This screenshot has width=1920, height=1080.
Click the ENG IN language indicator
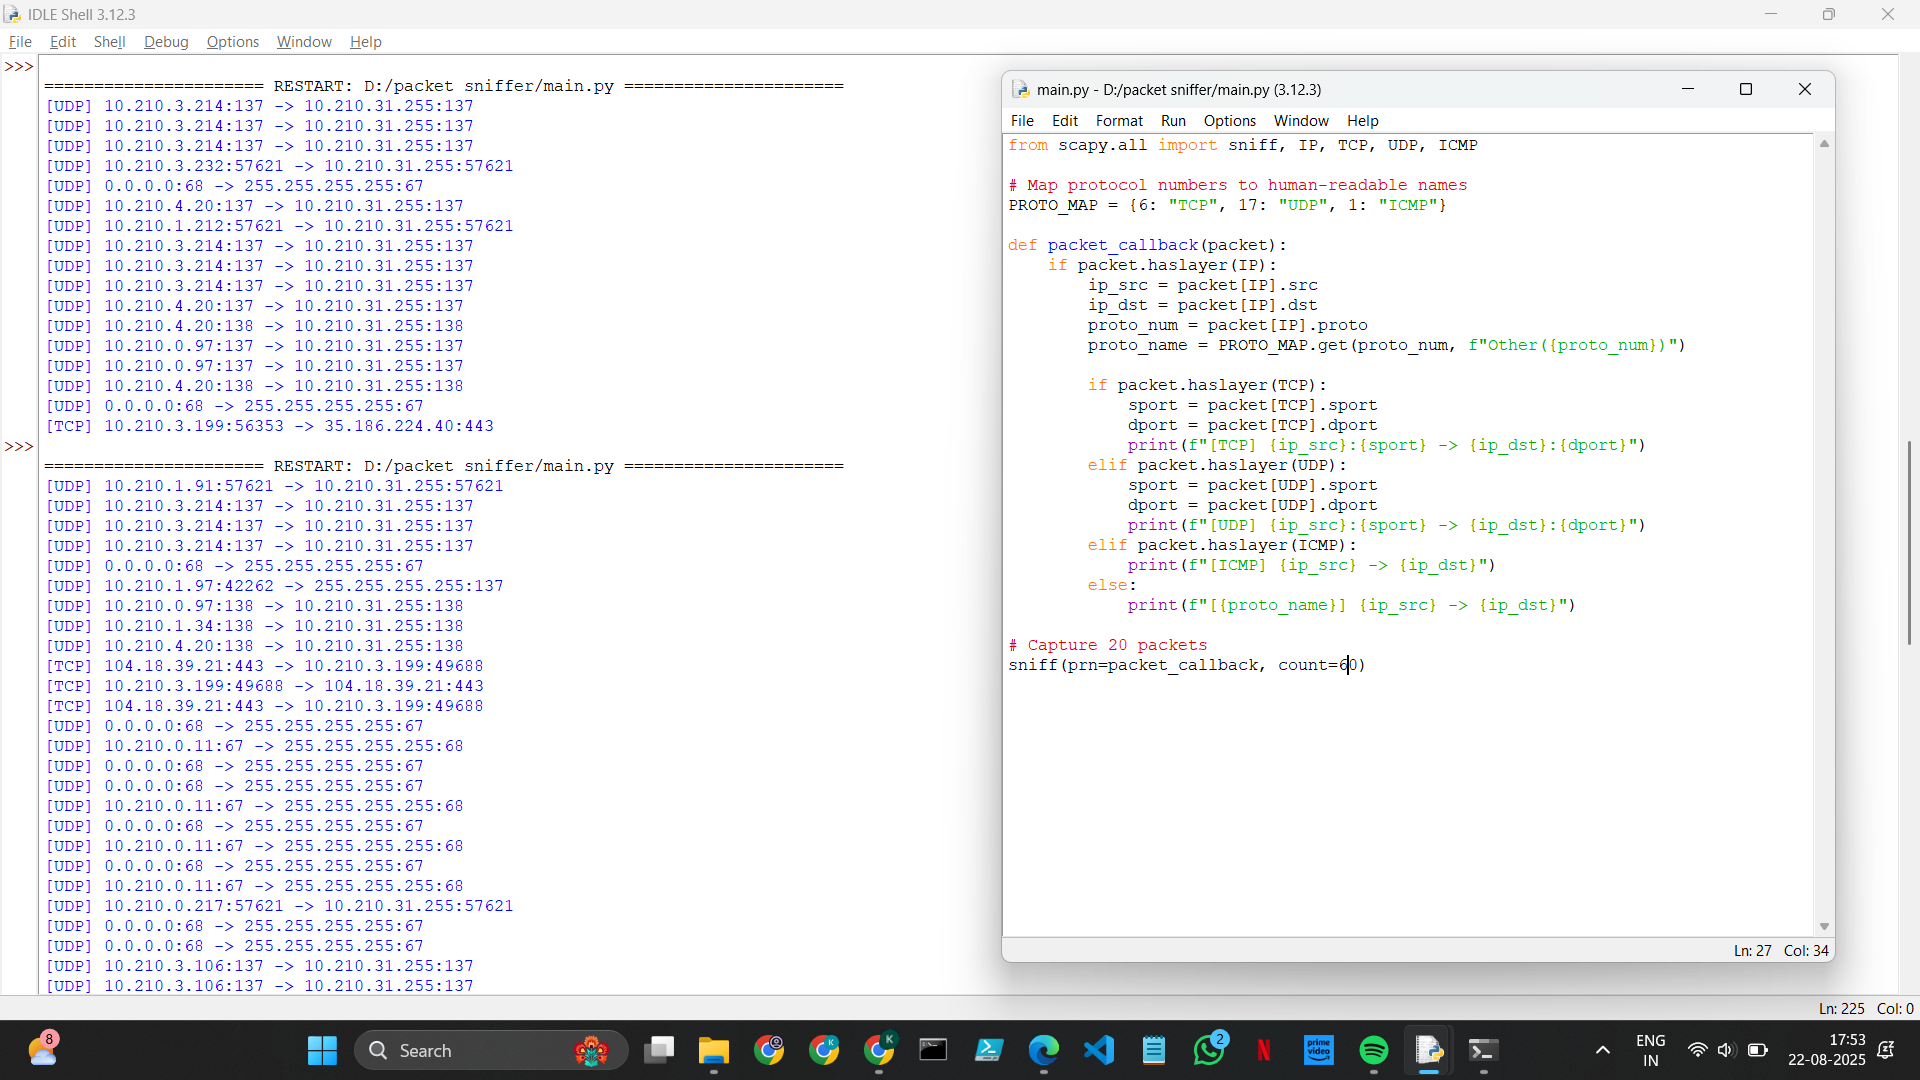click(1651, 1050)
